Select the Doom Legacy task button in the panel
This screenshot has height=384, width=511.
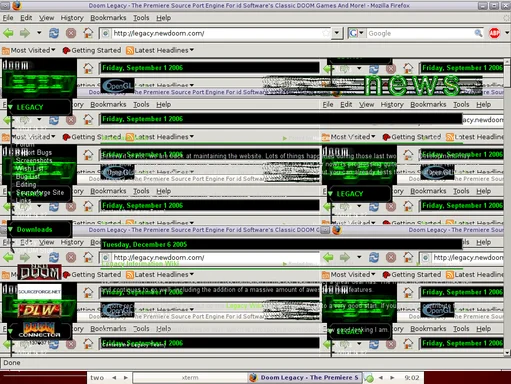305,378
